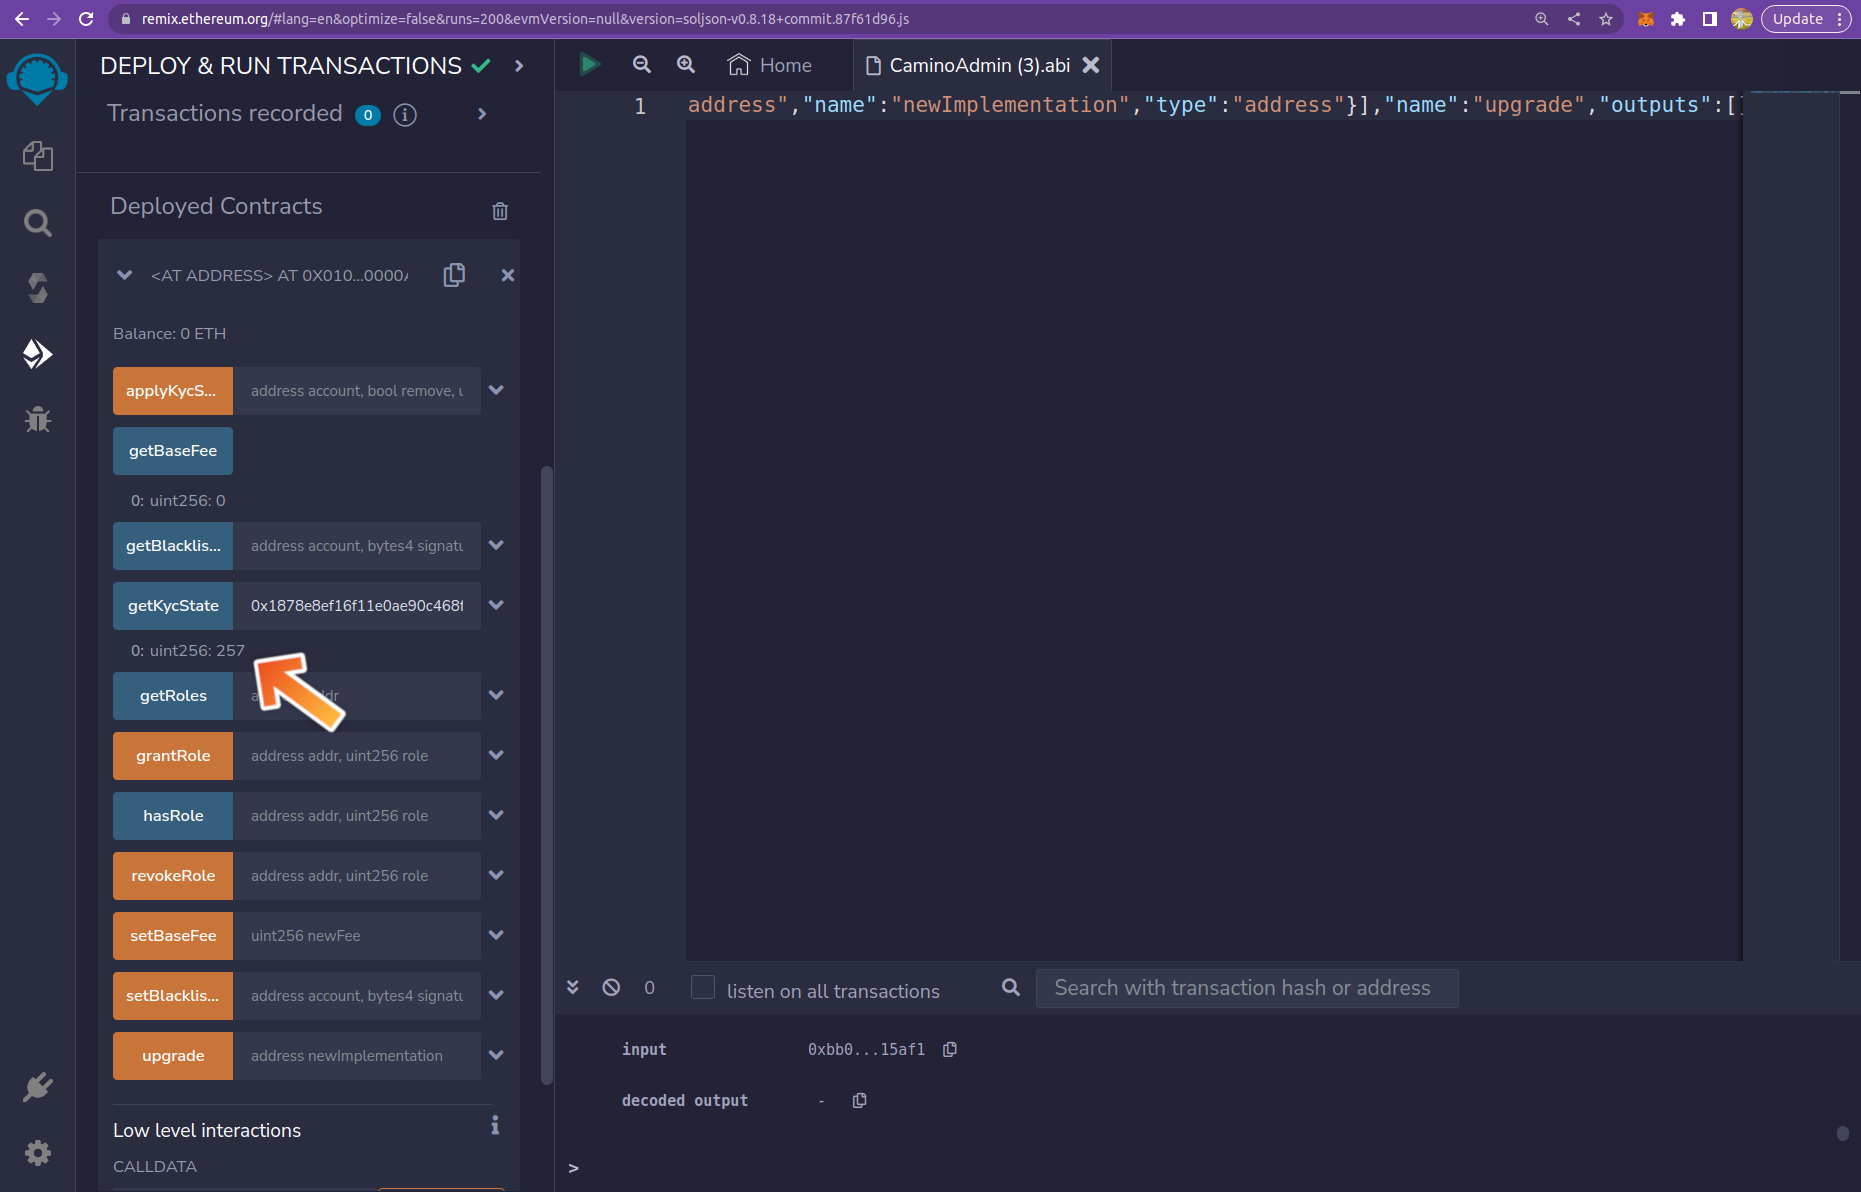Viewport: 1861px width, 1192px height.
Task: Clear the terminal console icon
Action: click(x=611, y=988)
